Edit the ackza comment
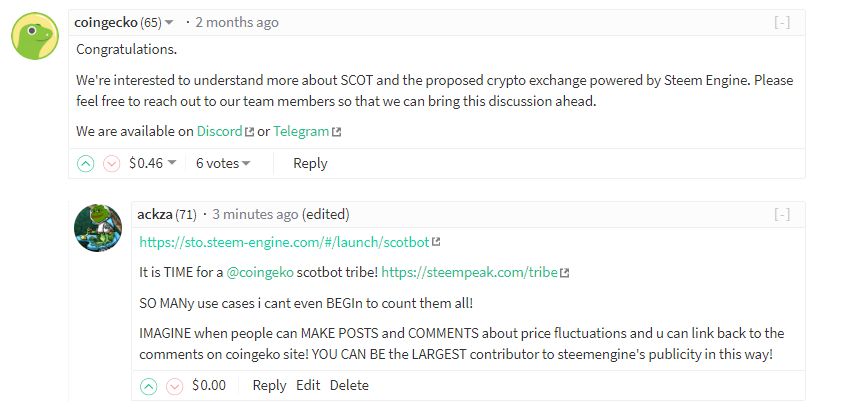The height and width of the screenshot is (405, 861). pyautogui.click(x=308, y=385)
